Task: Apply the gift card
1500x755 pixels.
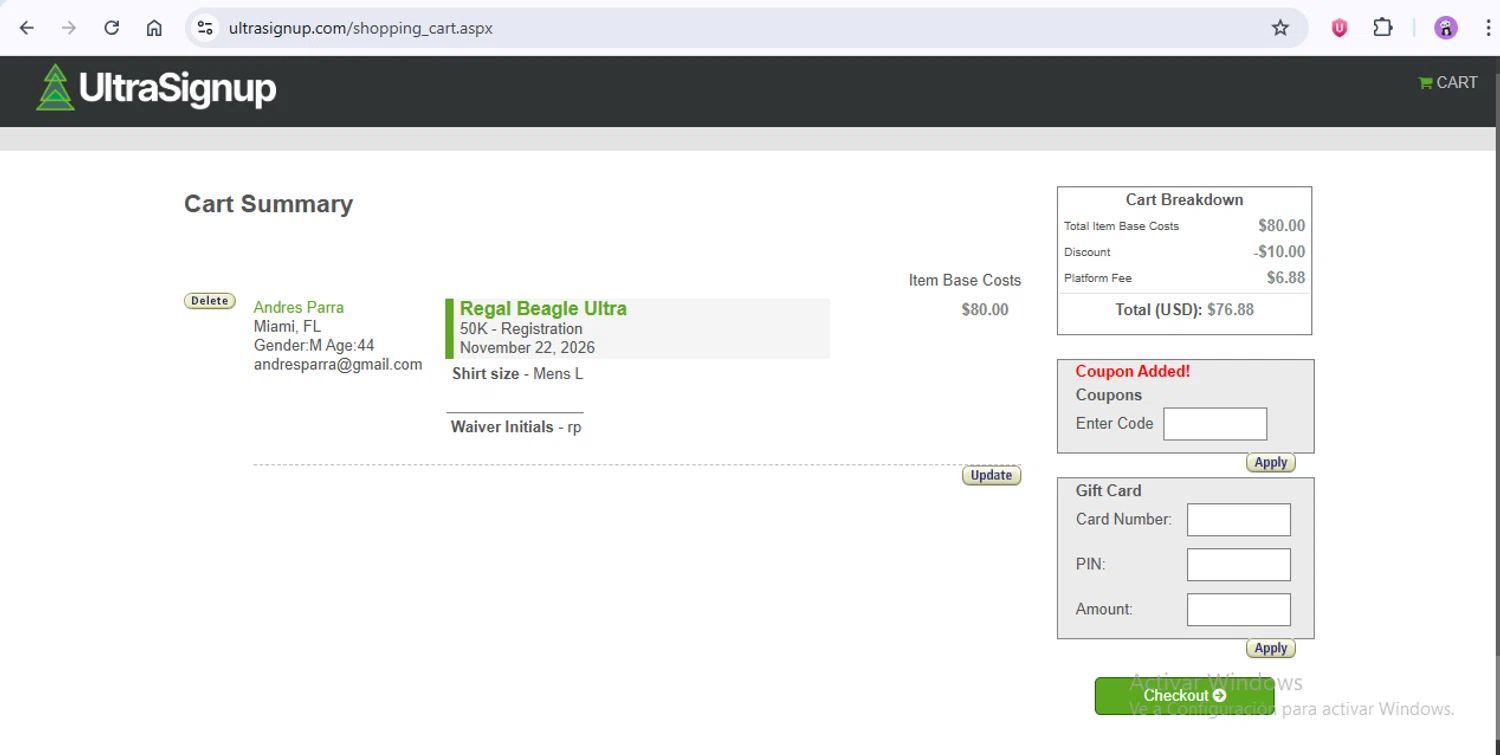Action: coord(1271,648)
